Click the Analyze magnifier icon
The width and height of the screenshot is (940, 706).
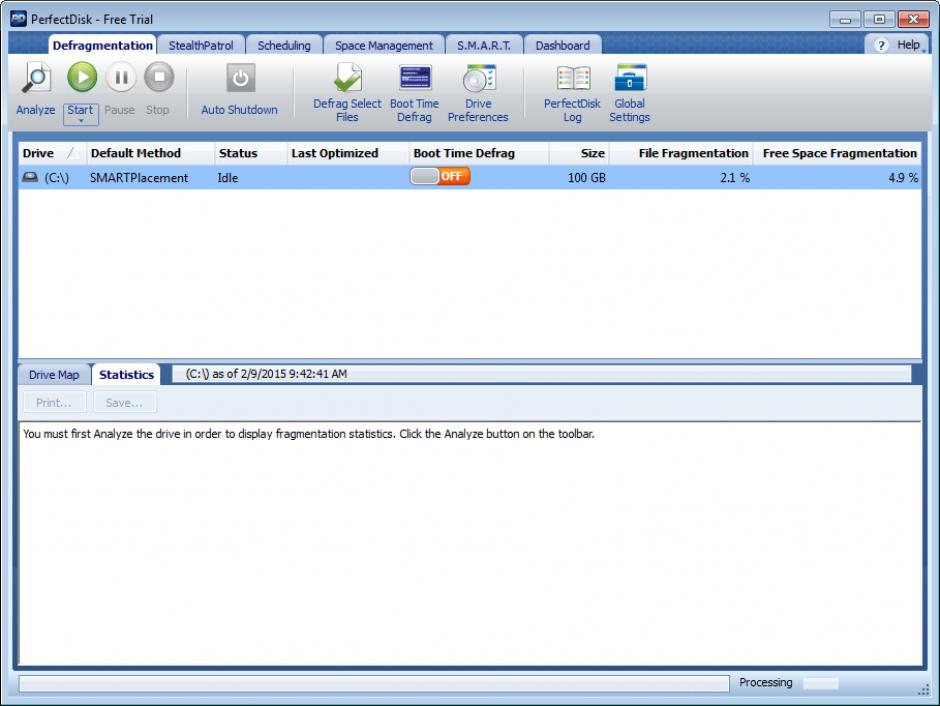(36, 78)
